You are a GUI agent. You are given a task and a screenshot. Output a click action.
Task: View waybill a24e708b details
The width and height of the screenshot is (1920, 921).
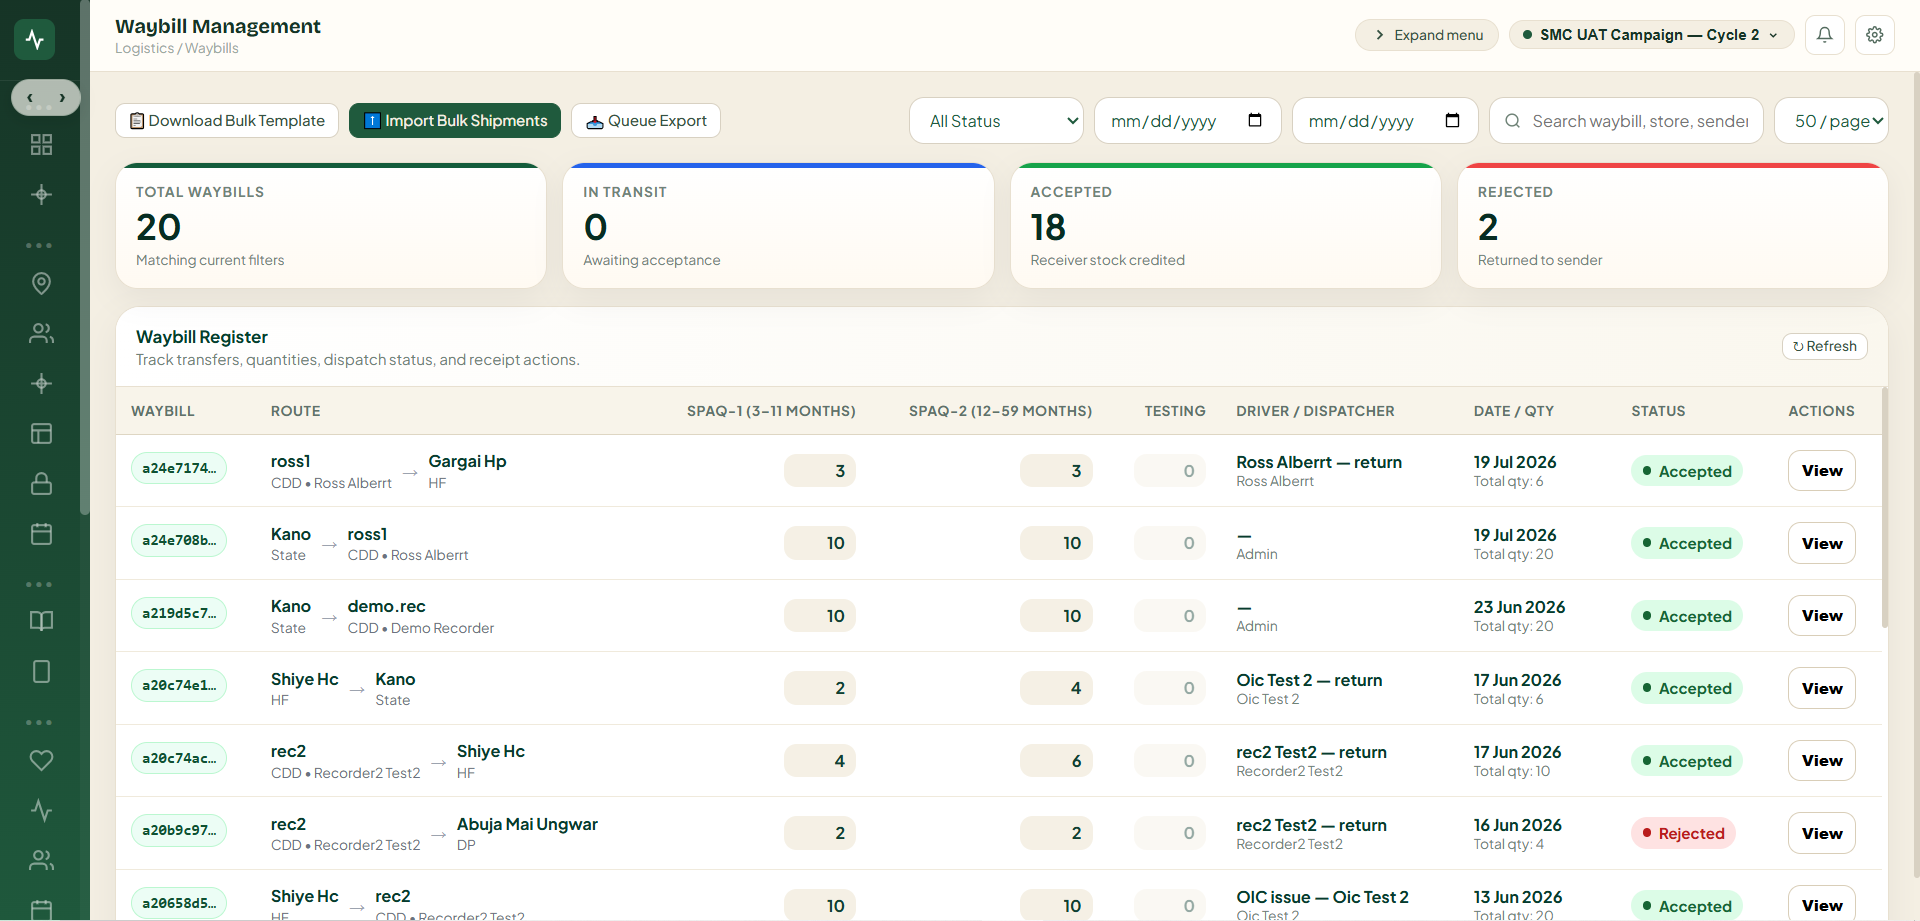[1822, 543]
